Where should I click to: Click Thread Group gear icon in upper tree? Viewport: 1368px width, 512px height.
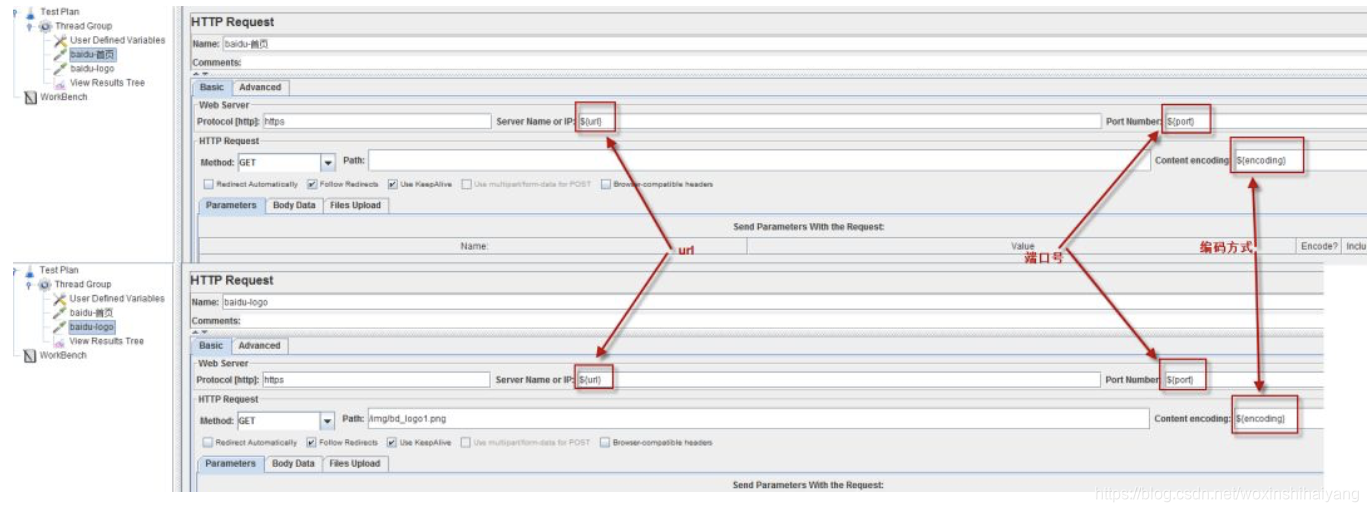45,26
